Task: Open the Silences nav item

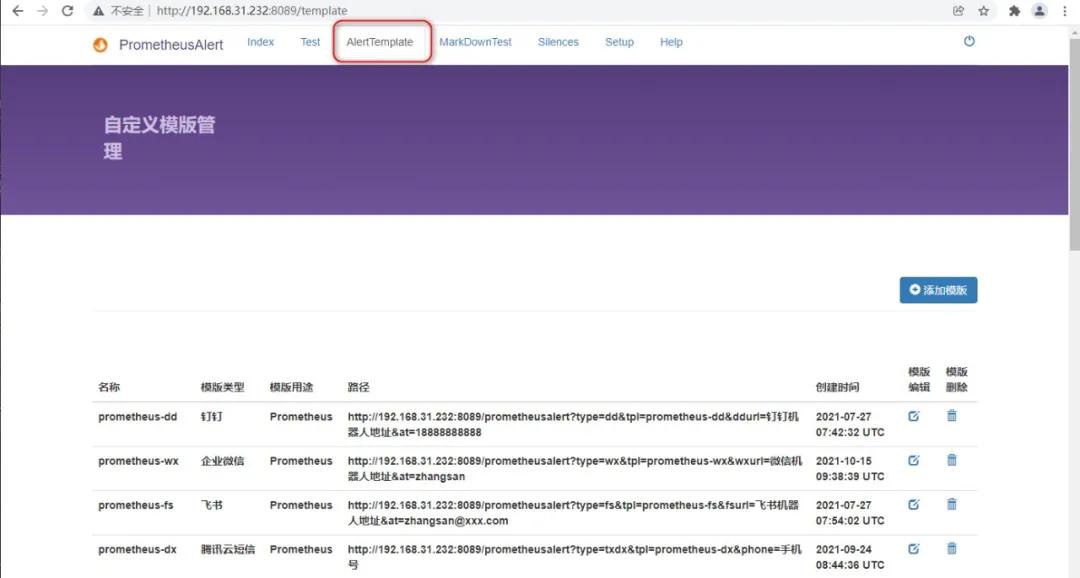Action: pos(558,42)
